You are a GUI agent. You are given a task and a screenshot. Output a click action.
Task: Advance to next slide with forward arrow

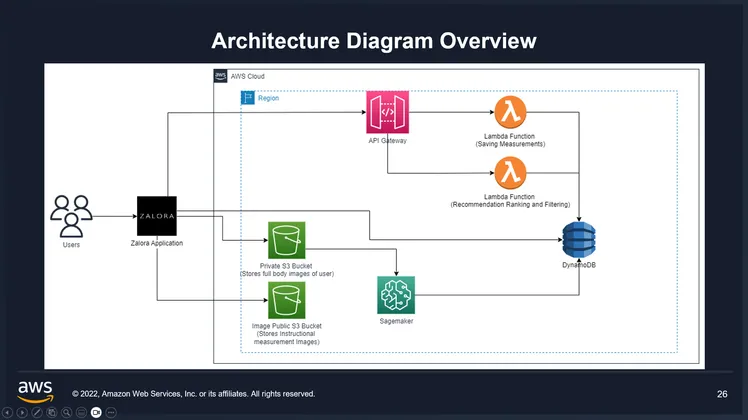point(22,412)
